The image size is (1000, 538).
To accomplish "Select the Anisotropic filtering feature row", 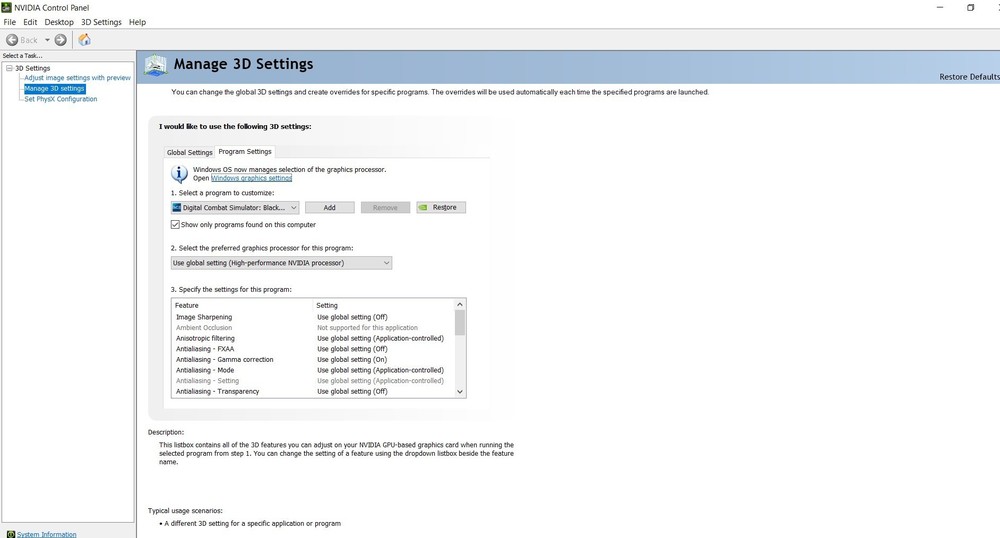I will tap(313, 338).
